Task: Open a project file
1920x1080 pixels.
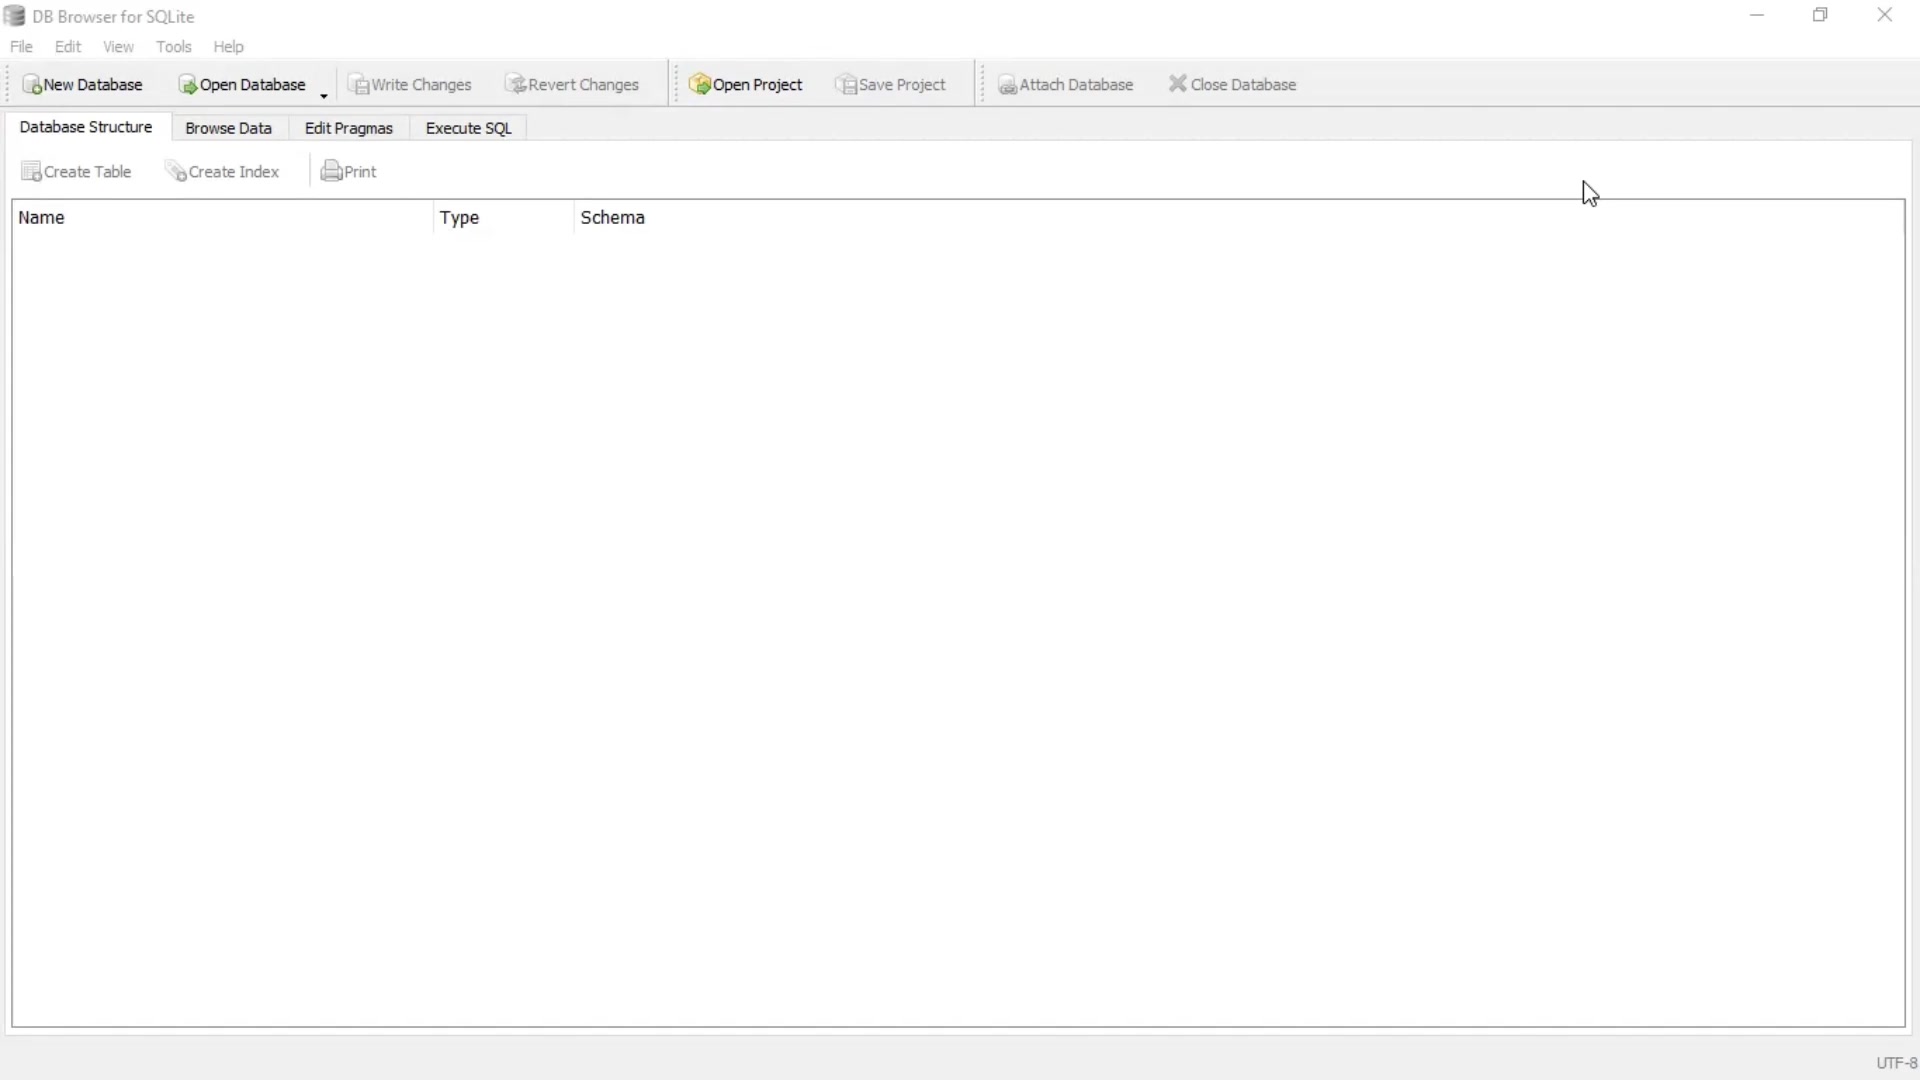Action: 747,84
